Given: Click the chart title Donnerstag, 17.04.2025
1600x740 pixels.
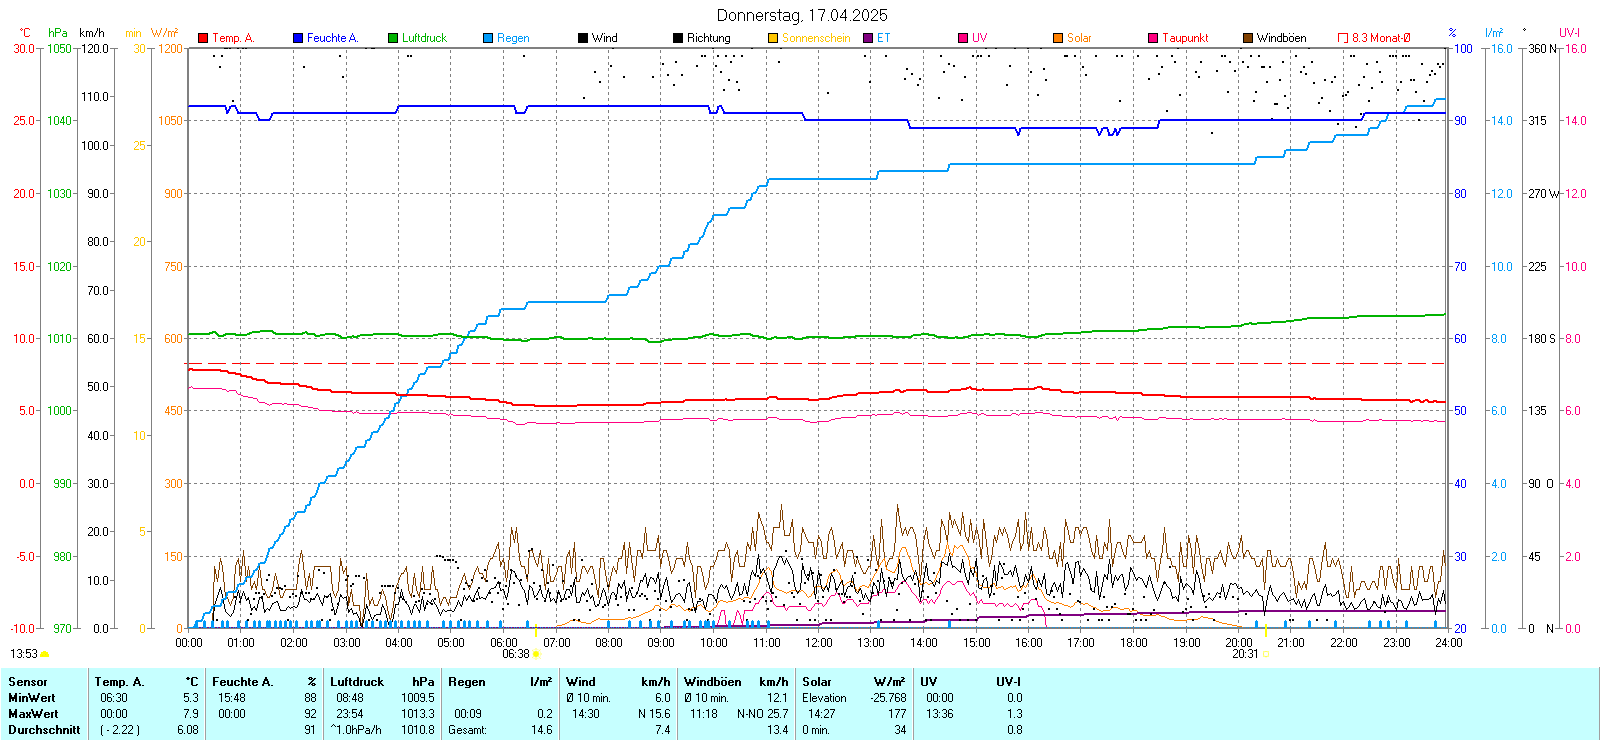Looking at the screenshot, I should click(802, 15).
